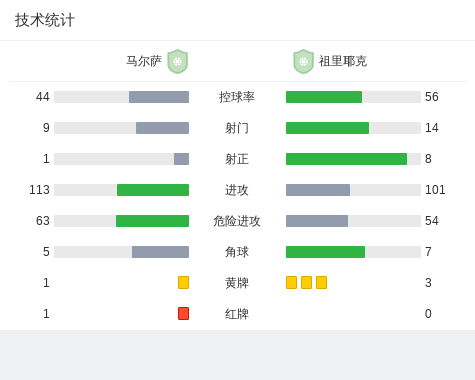Click 祖里耶克's third yellow card icon
The width and height of the screenshot is (475, 380).
pos(321,282)
